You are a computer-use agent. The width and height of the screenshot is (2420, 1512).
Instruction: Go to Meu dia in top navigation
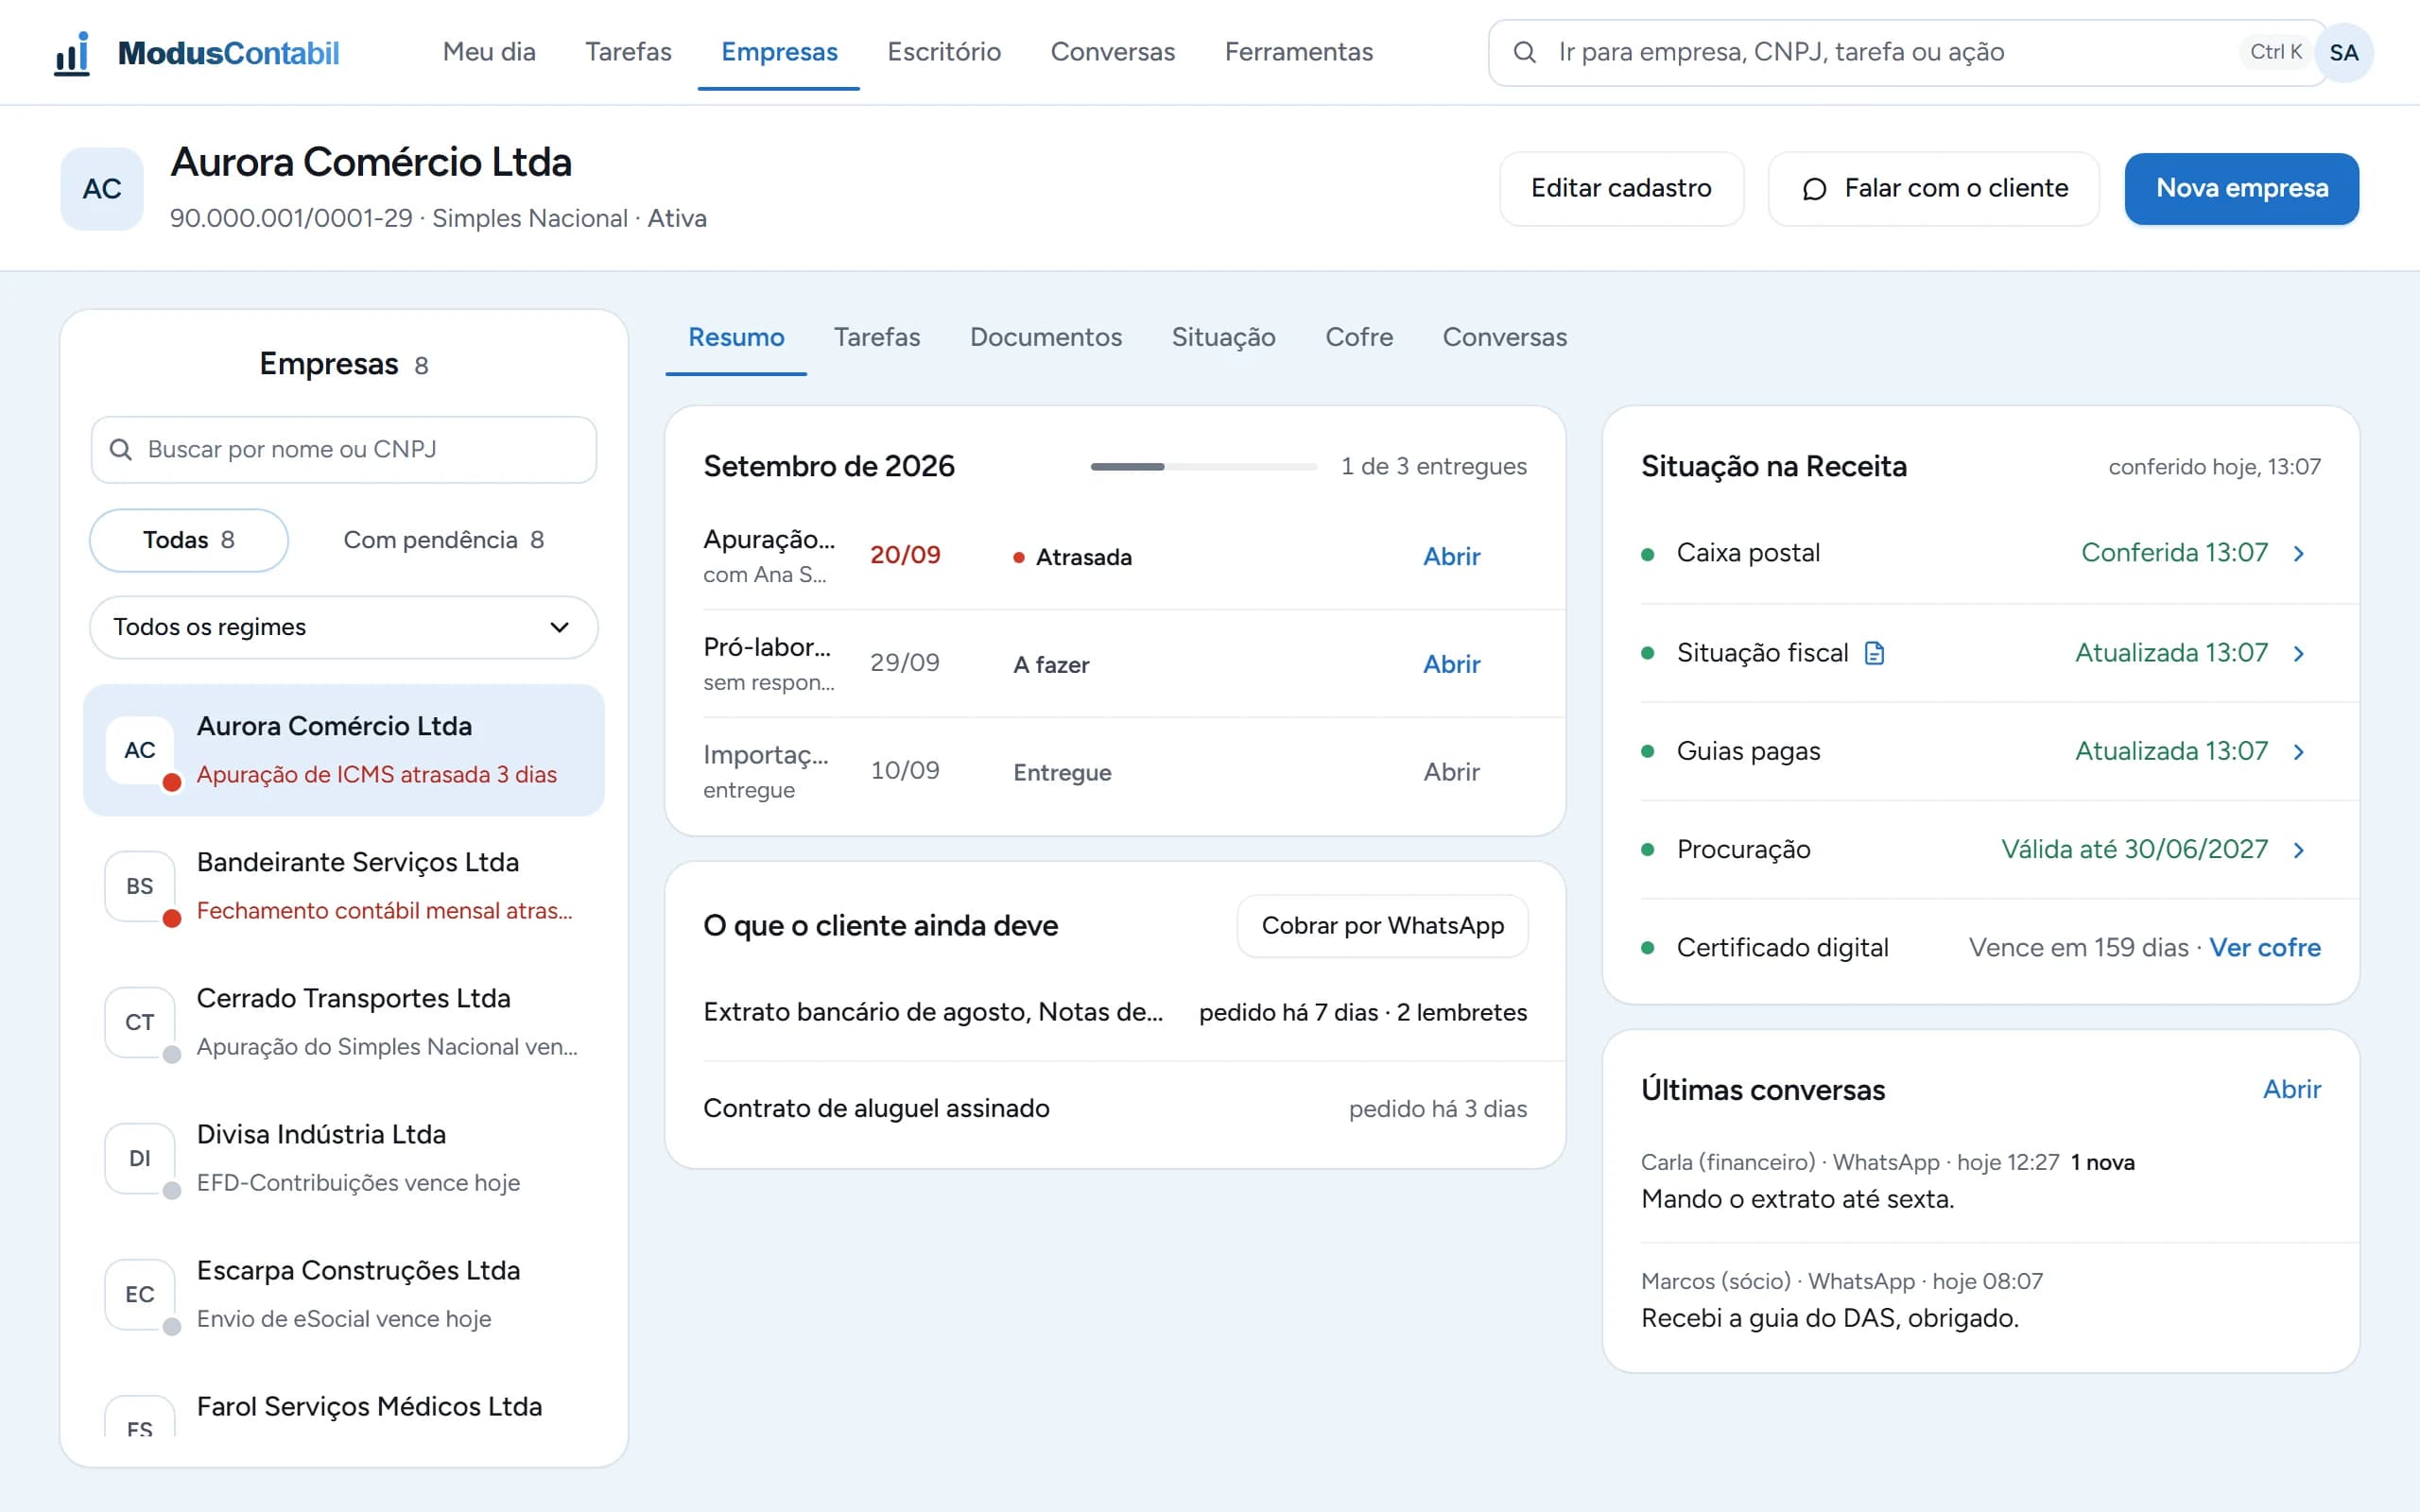pyautogui.click(x=489, y=52)
